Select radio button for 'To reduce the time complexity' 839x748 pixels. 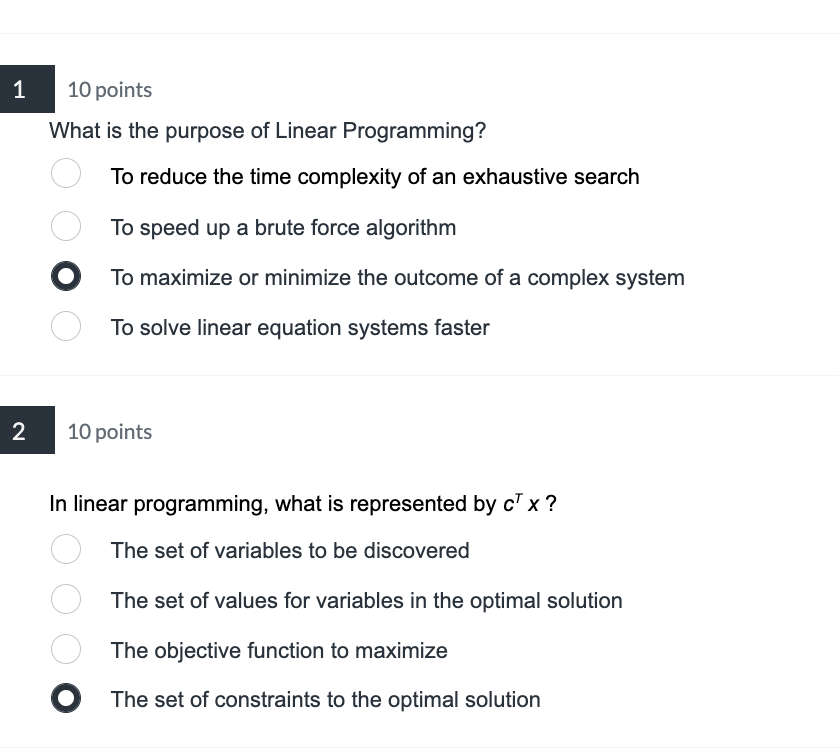[66, 173]
